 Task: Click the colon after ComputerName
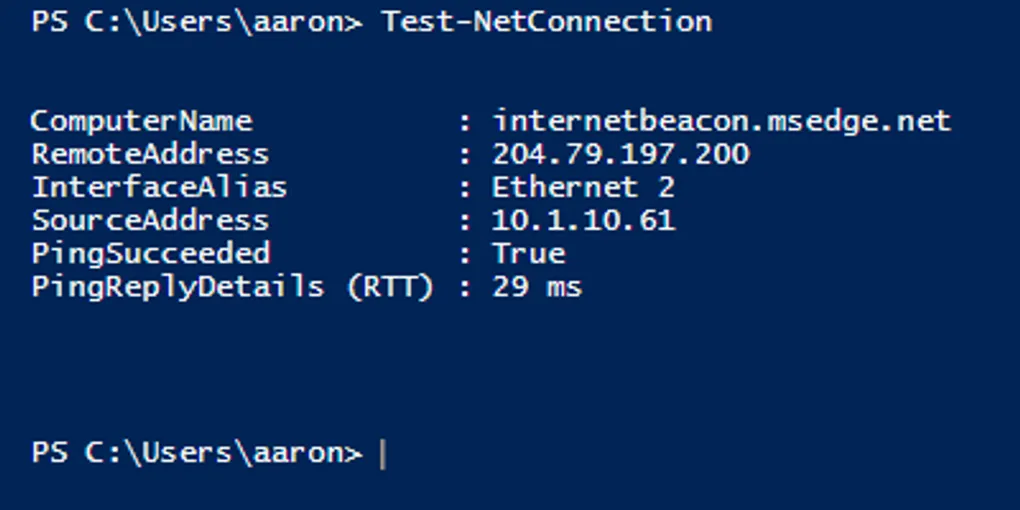click(x=464, y=123)
